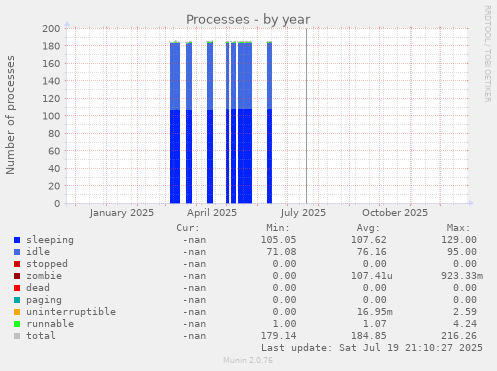Click the 'total' legend label
497x371 pixels.
tap(41, 336)
